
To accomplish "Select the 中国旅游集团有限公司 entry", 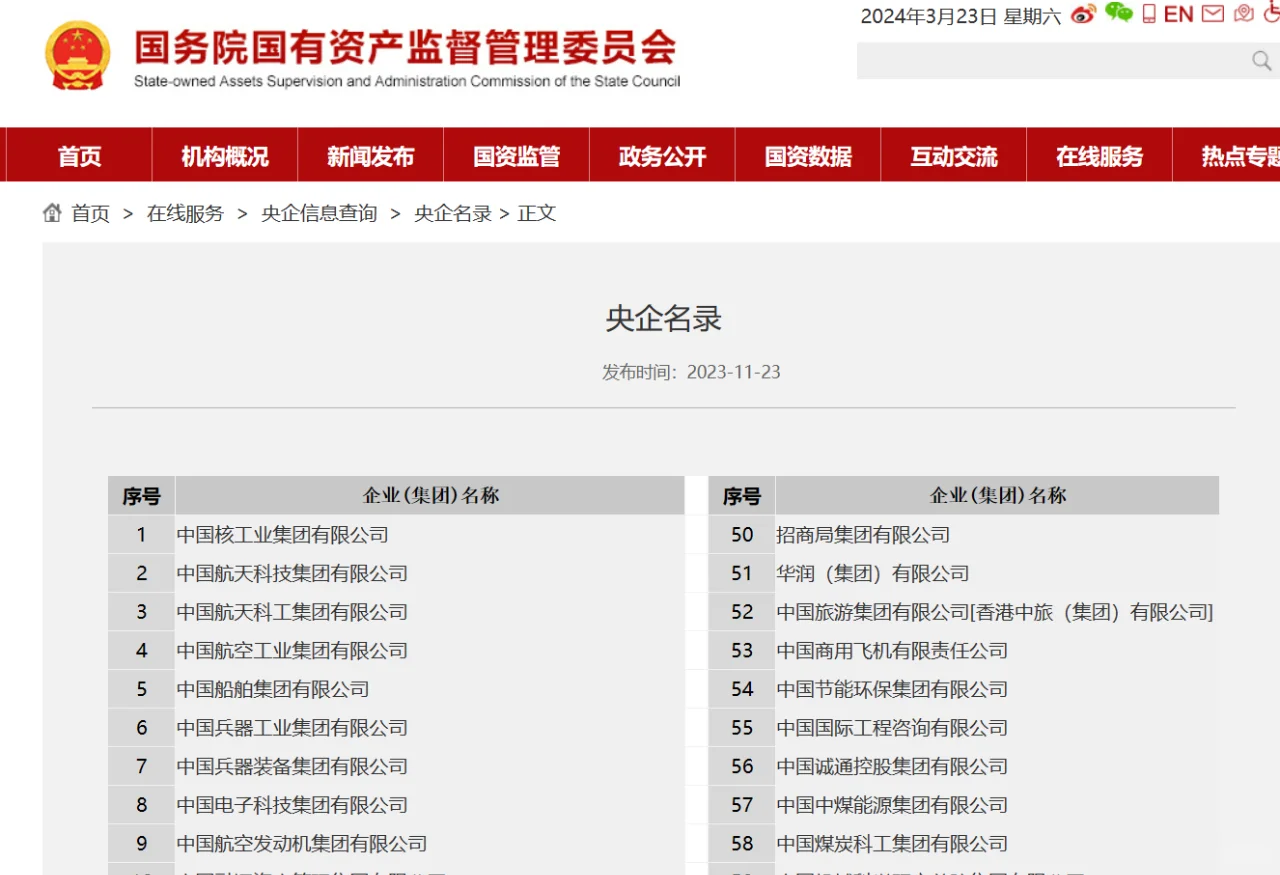I will click(995, 612).
